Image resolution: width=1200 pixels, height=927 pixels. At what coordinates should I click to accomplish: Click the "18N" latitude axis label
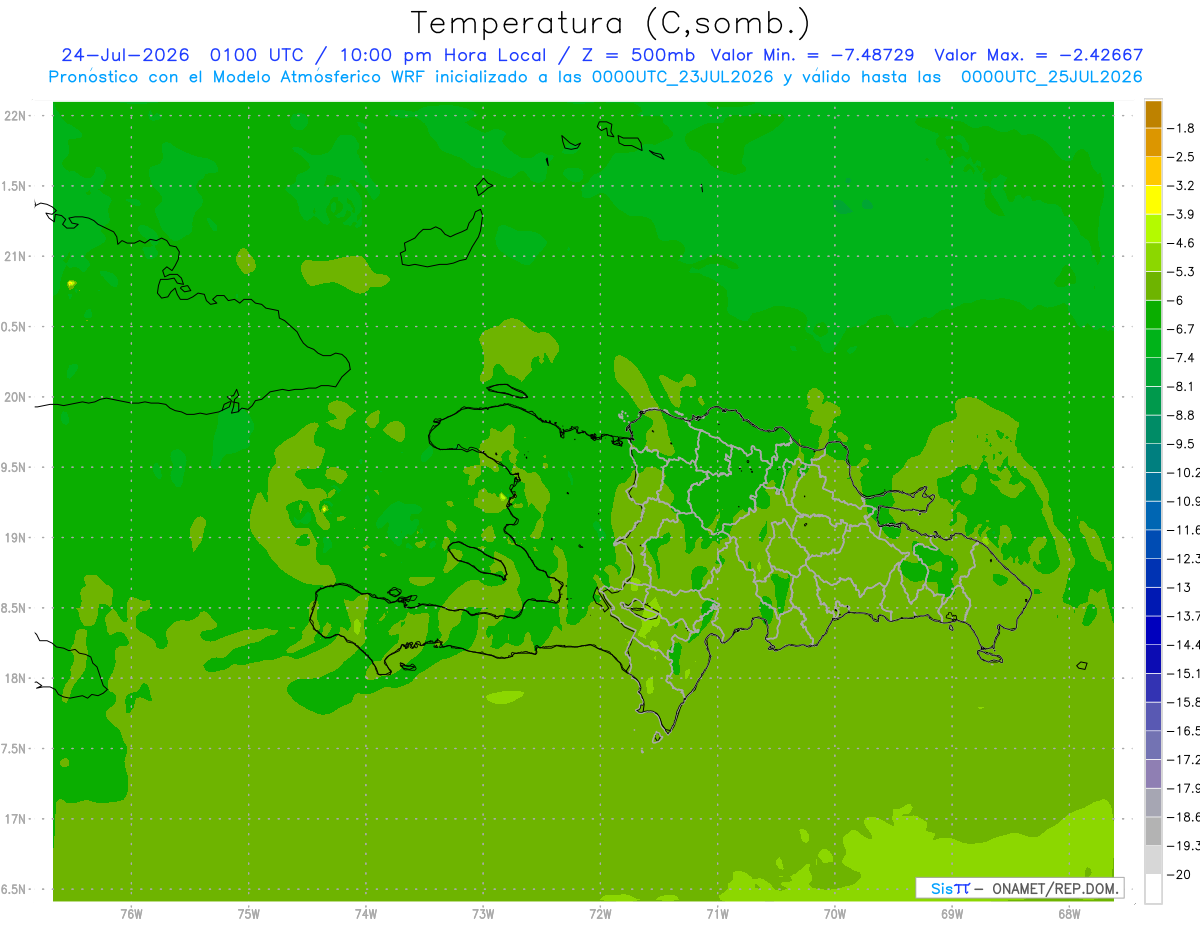coord(15,678)
